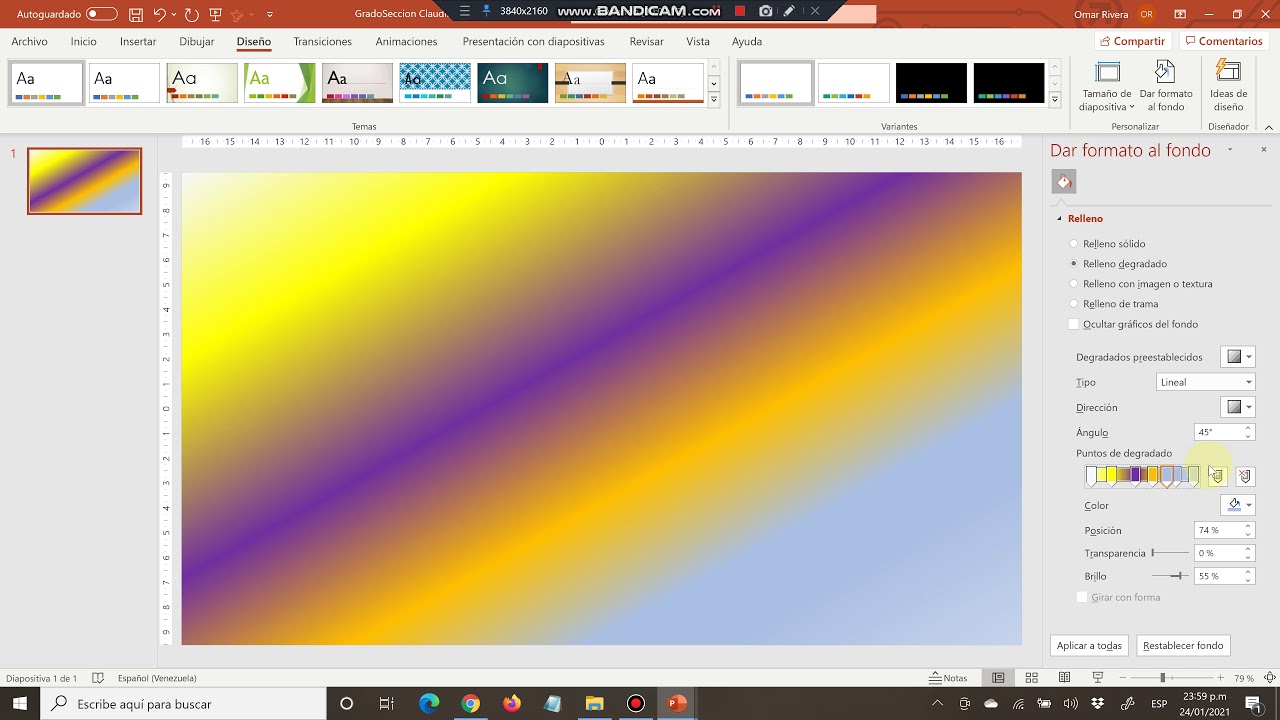1280x720 pixels.
Task: Open the Vista tab
Action: 698,42
